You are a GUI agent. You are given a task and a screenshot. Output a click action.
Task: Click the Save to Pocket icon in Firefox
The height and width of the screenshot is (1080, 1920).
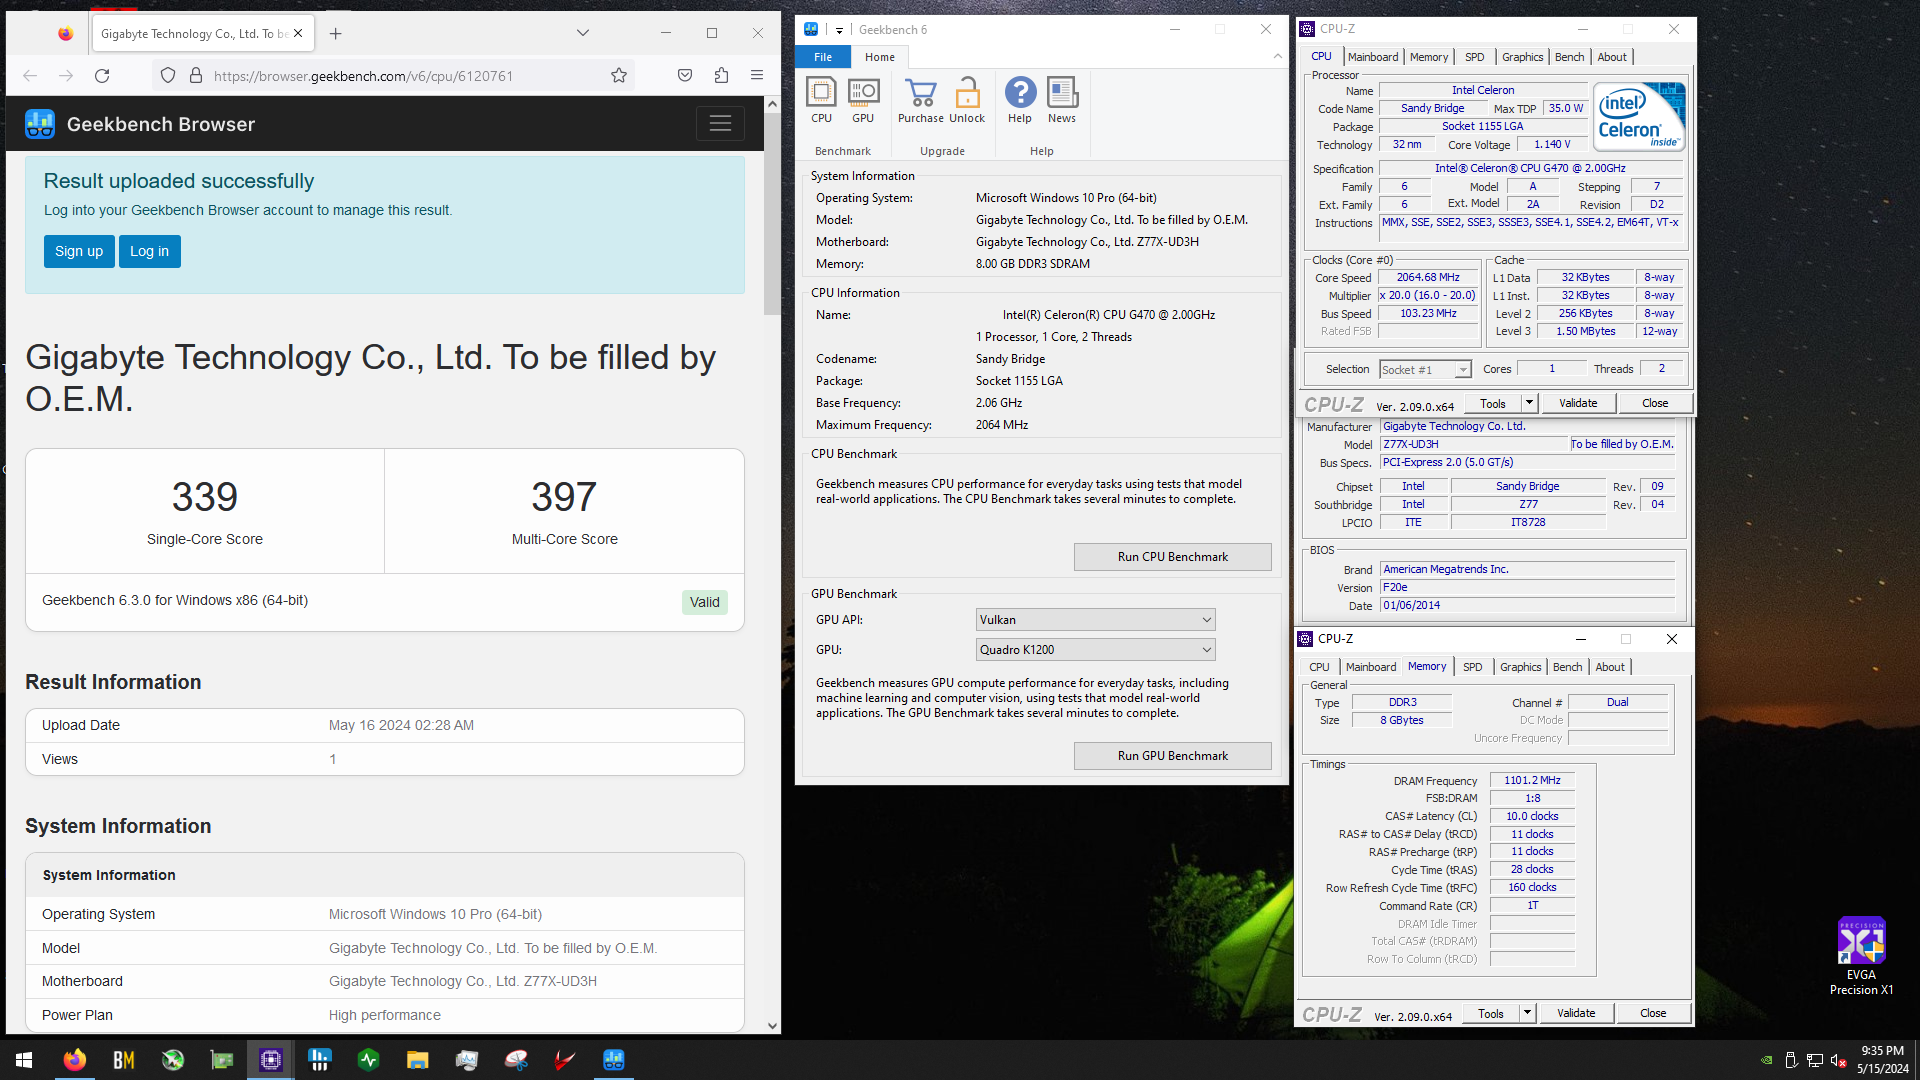pos(685,75)
